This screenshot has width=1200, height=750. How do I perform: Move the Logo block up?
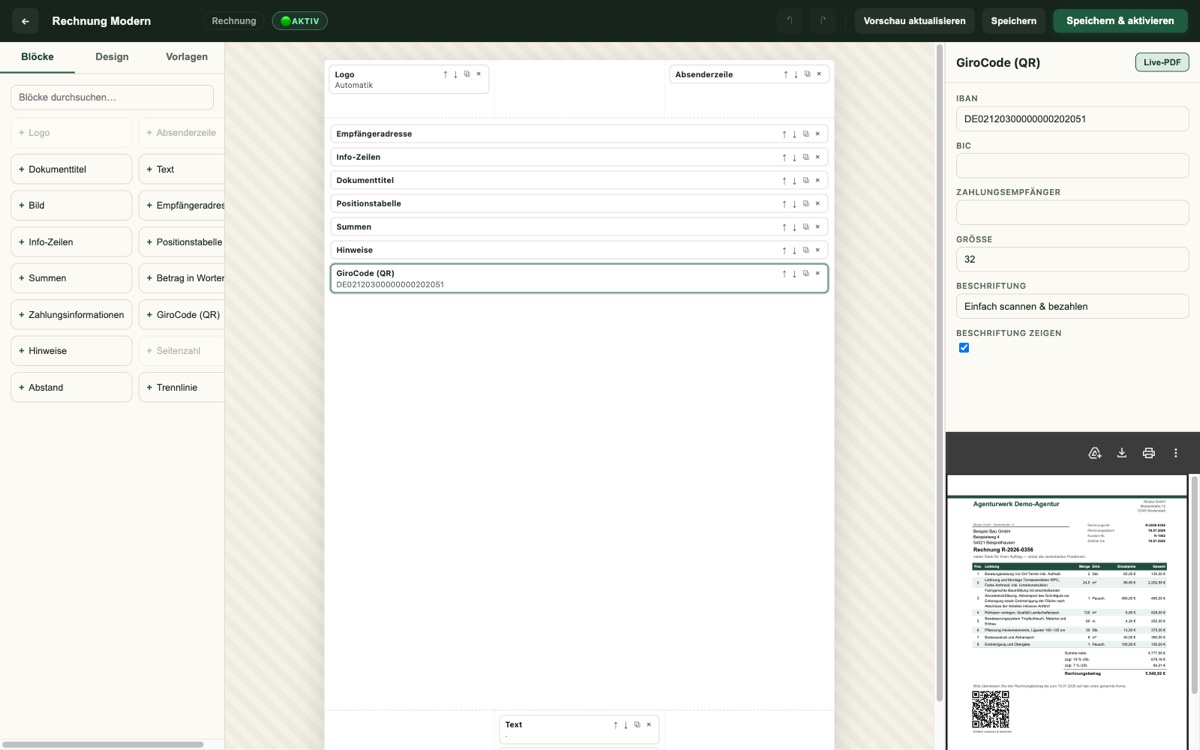tap(445, 74)
